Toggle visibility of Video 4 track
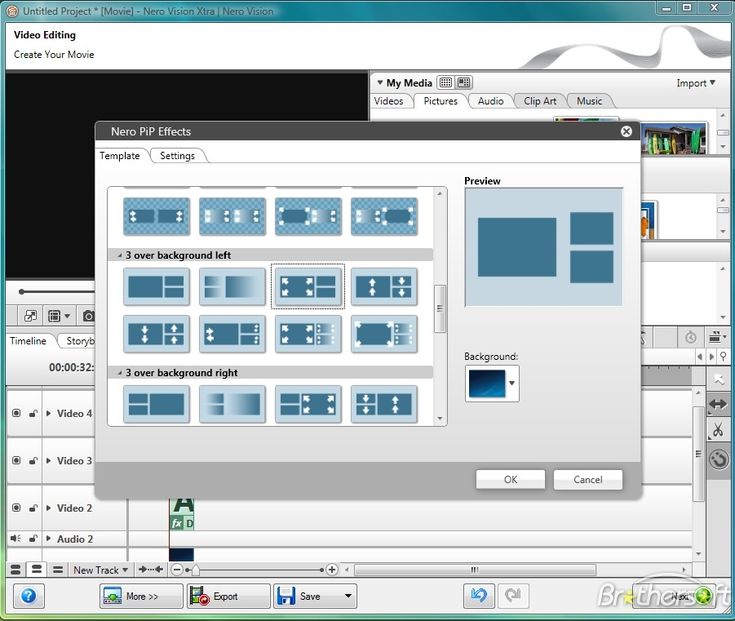 tap(16, 413)
